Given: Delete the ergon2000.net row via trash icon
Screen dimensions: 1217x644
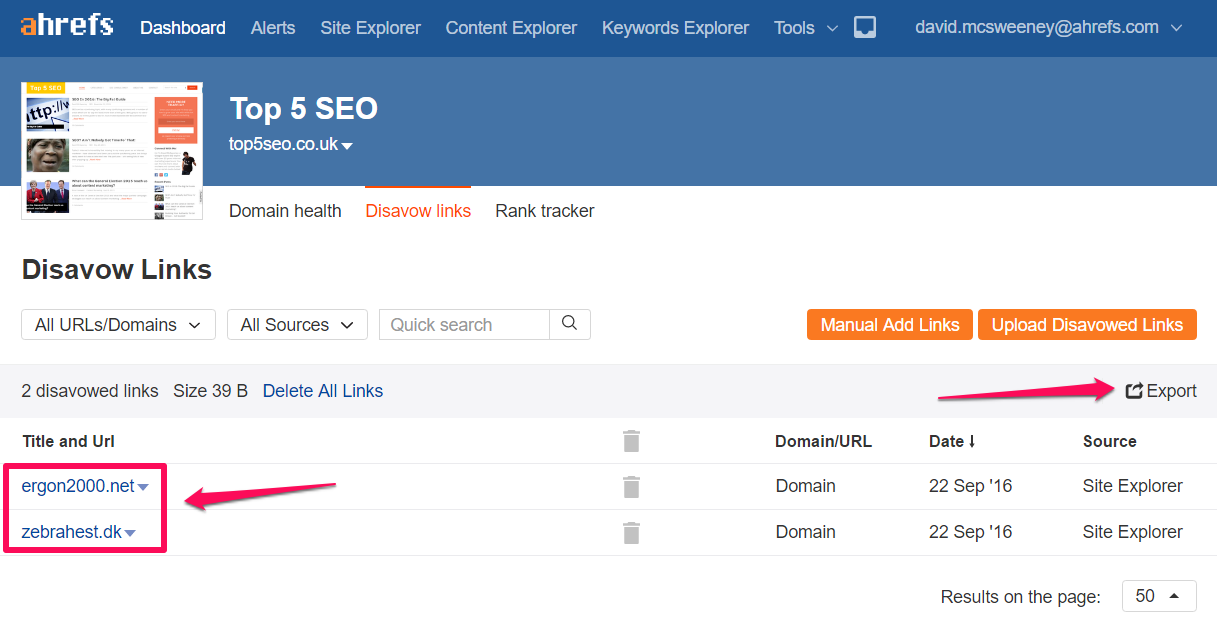Looking at the screenshot, I should tap(631, 487).
